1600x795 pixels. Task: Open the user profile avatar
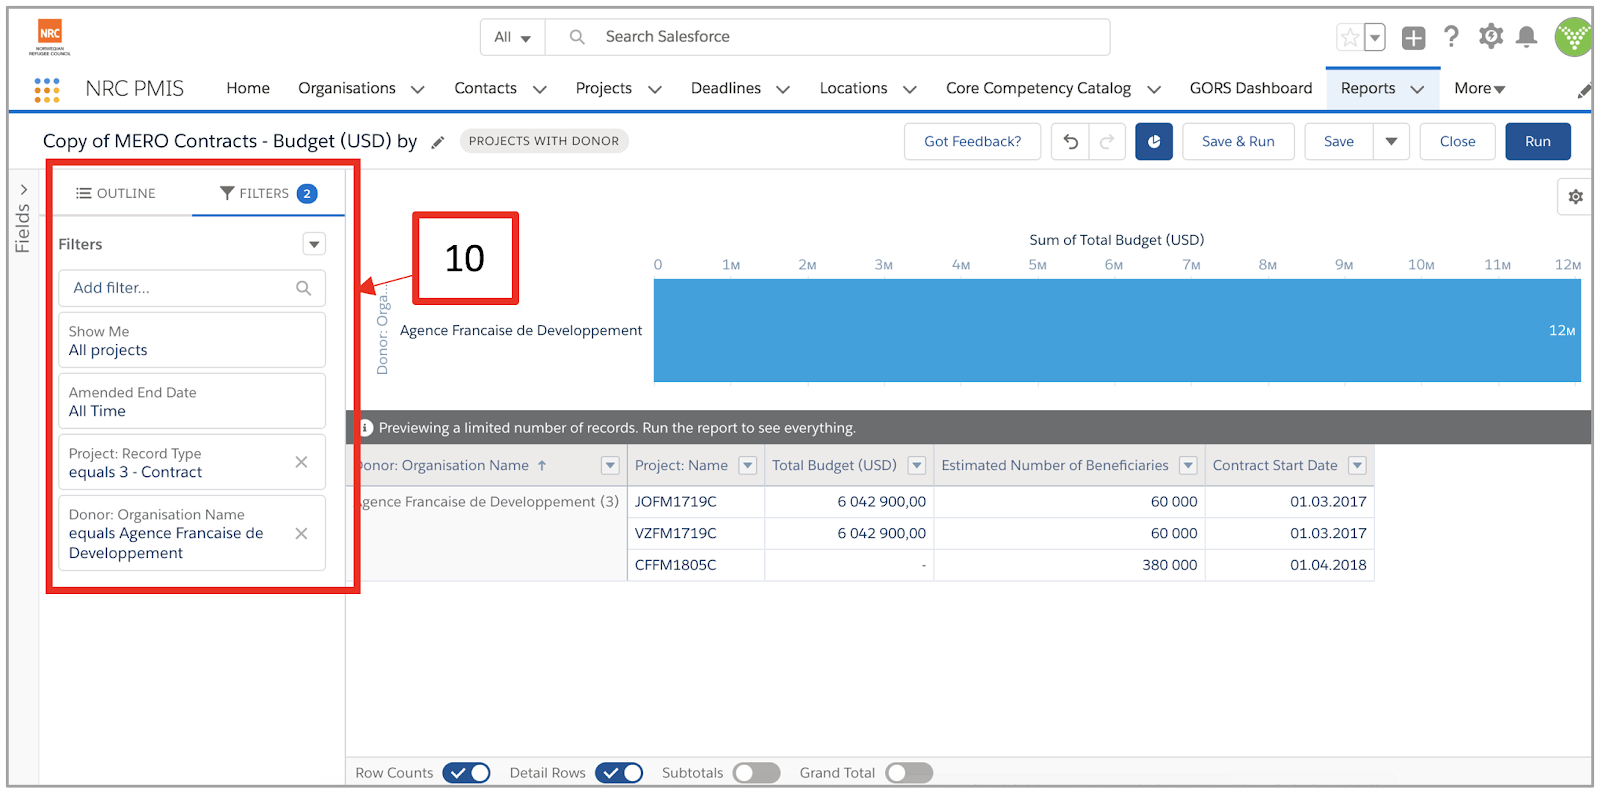(x=1573, y=37)
